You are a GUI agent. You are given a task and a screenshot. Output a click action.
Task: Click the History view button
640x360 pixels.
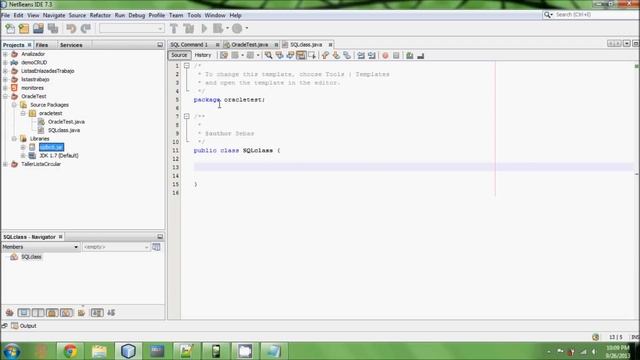click(203, 55)
